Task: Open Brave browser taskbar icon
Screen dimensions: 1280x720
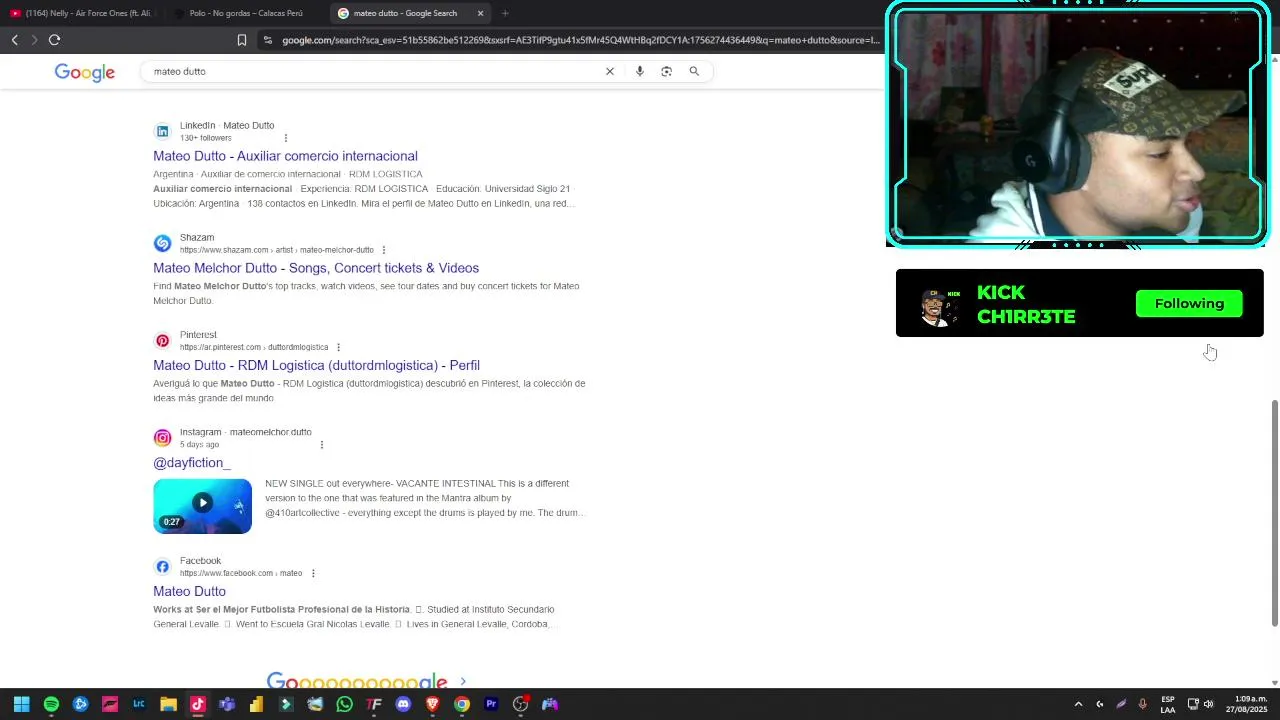Action: pyautogui.click(x=432, y=704)
